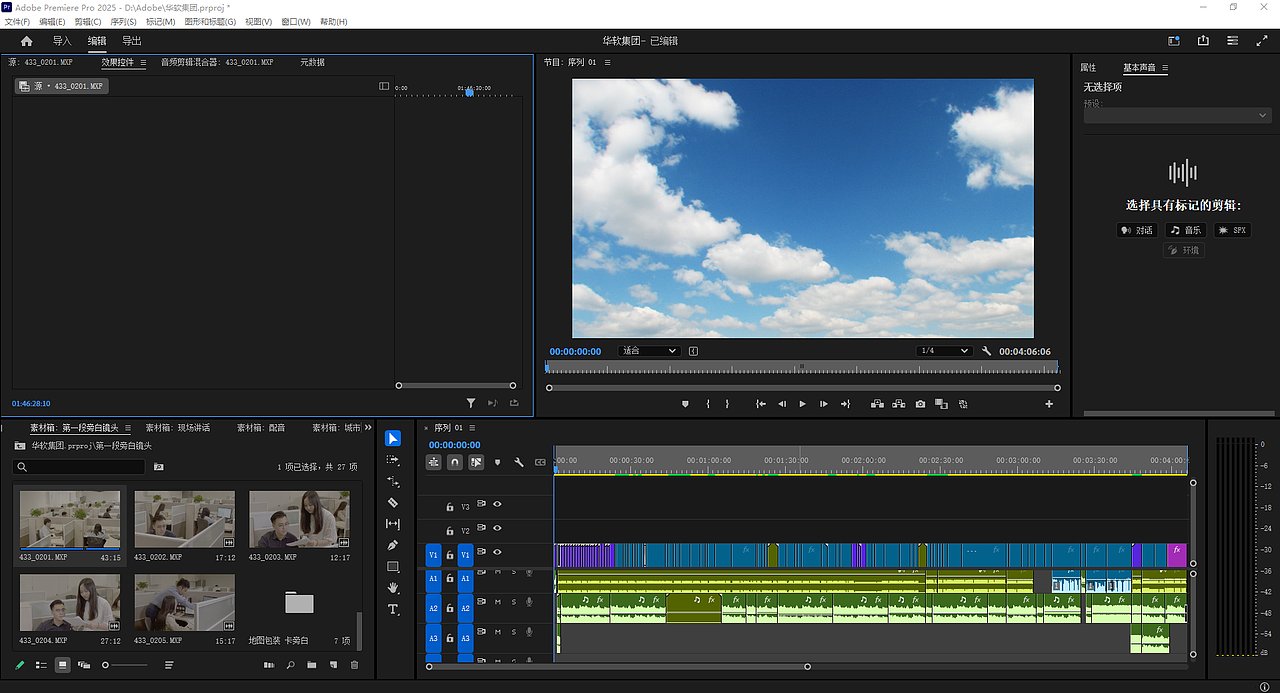Open the 元数据 panel tab
This screenshot has width=1280, height=693.
point(312,62)
